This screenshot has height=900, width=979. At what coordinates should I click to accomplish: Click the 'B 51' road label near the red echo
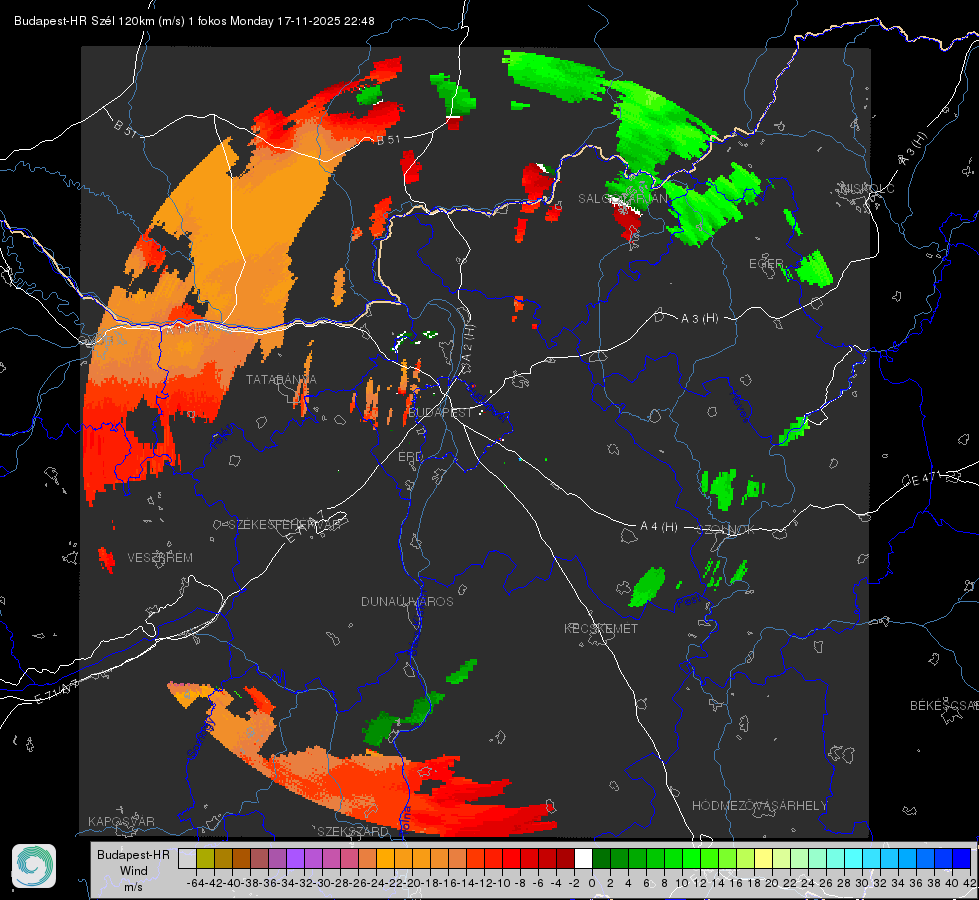coord(388,140)
